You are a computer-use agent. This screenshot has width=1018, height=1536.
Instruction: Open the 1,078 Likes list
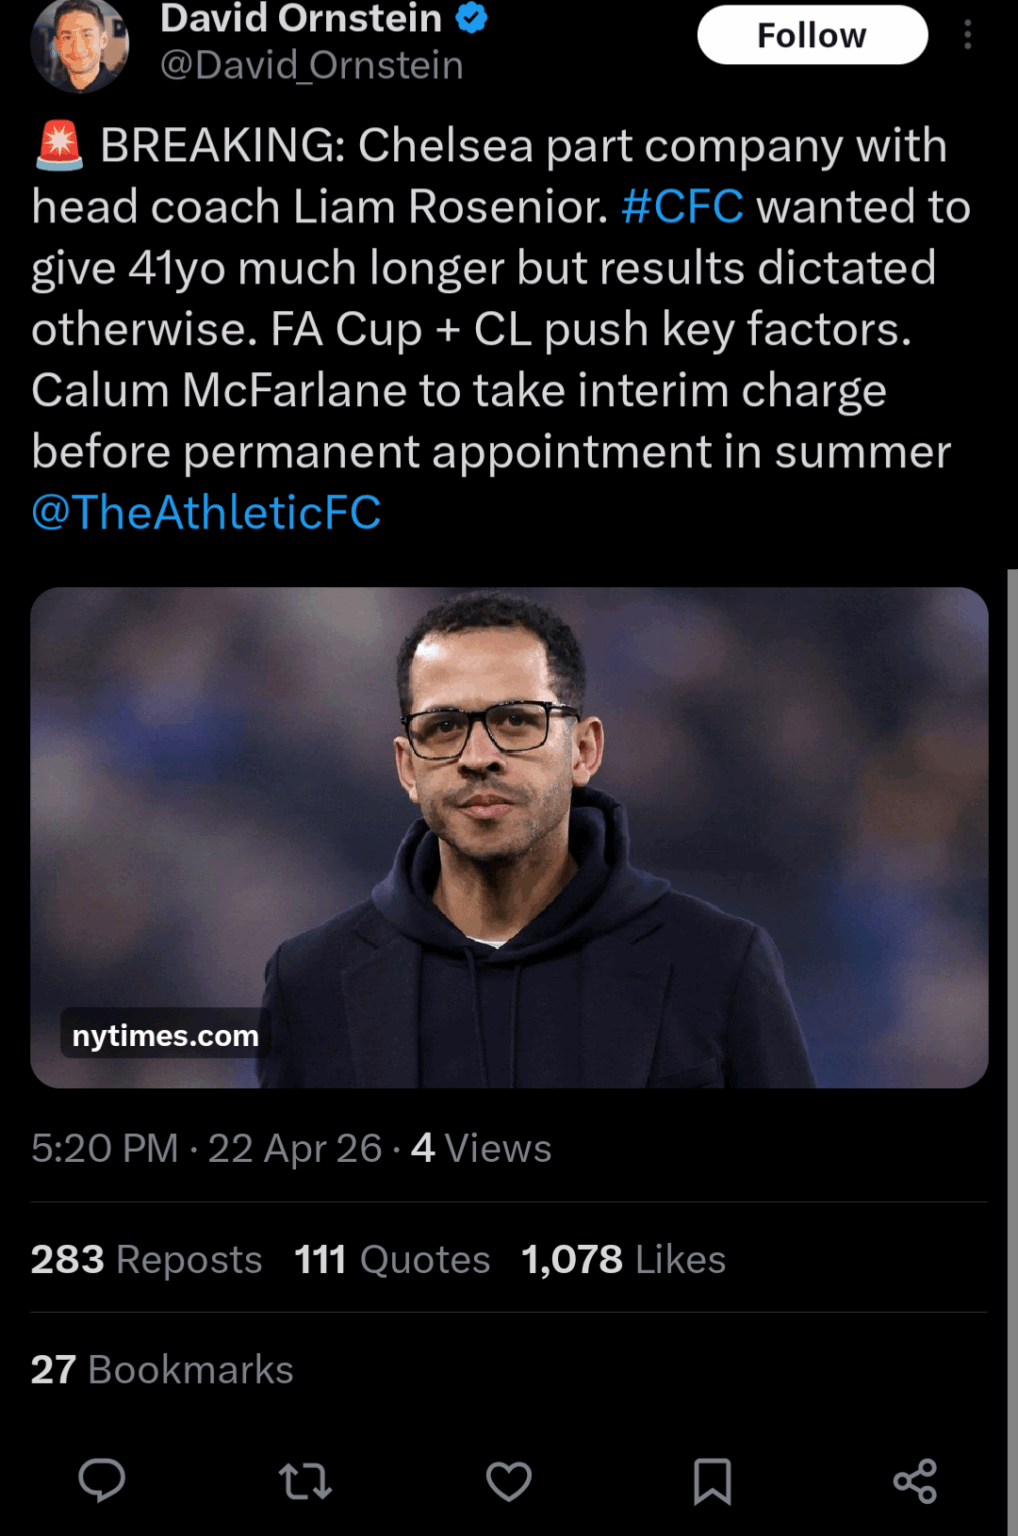click(x=622, y=1259)
